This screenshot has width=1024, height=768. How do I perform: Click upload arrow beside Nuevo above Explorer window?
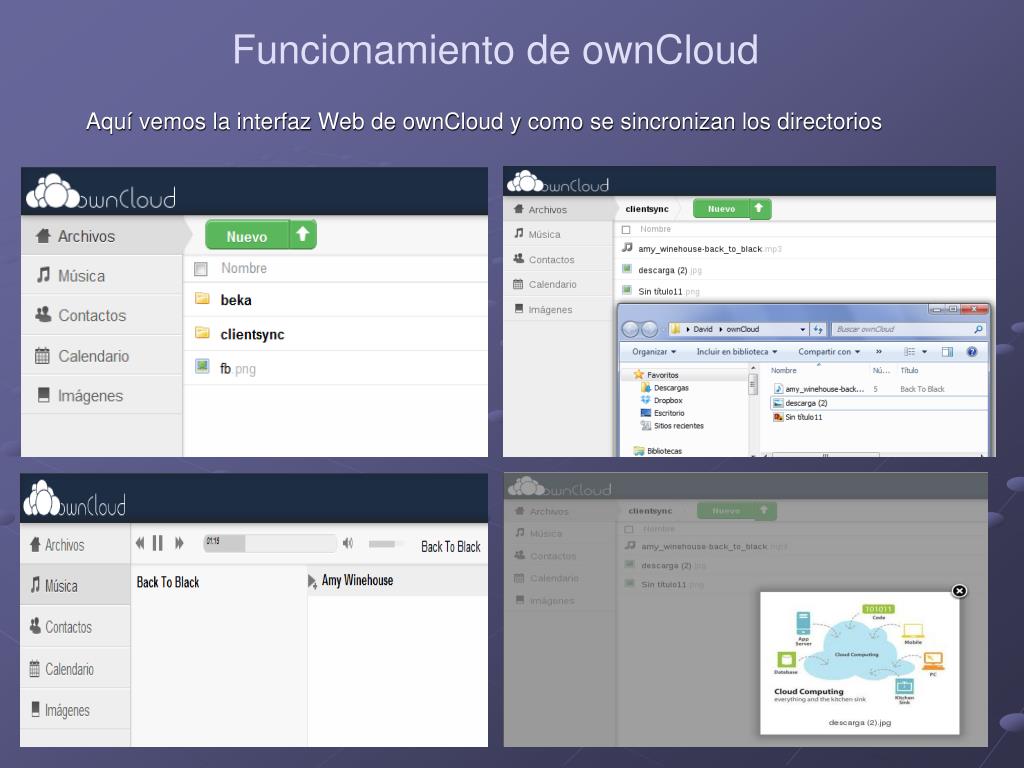759,208
